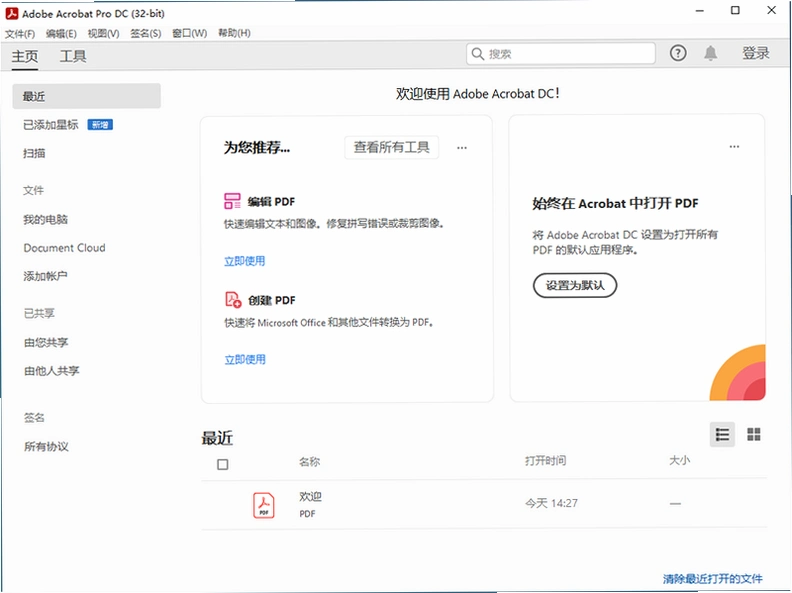Click the 创建 PDF heading text

272,300
